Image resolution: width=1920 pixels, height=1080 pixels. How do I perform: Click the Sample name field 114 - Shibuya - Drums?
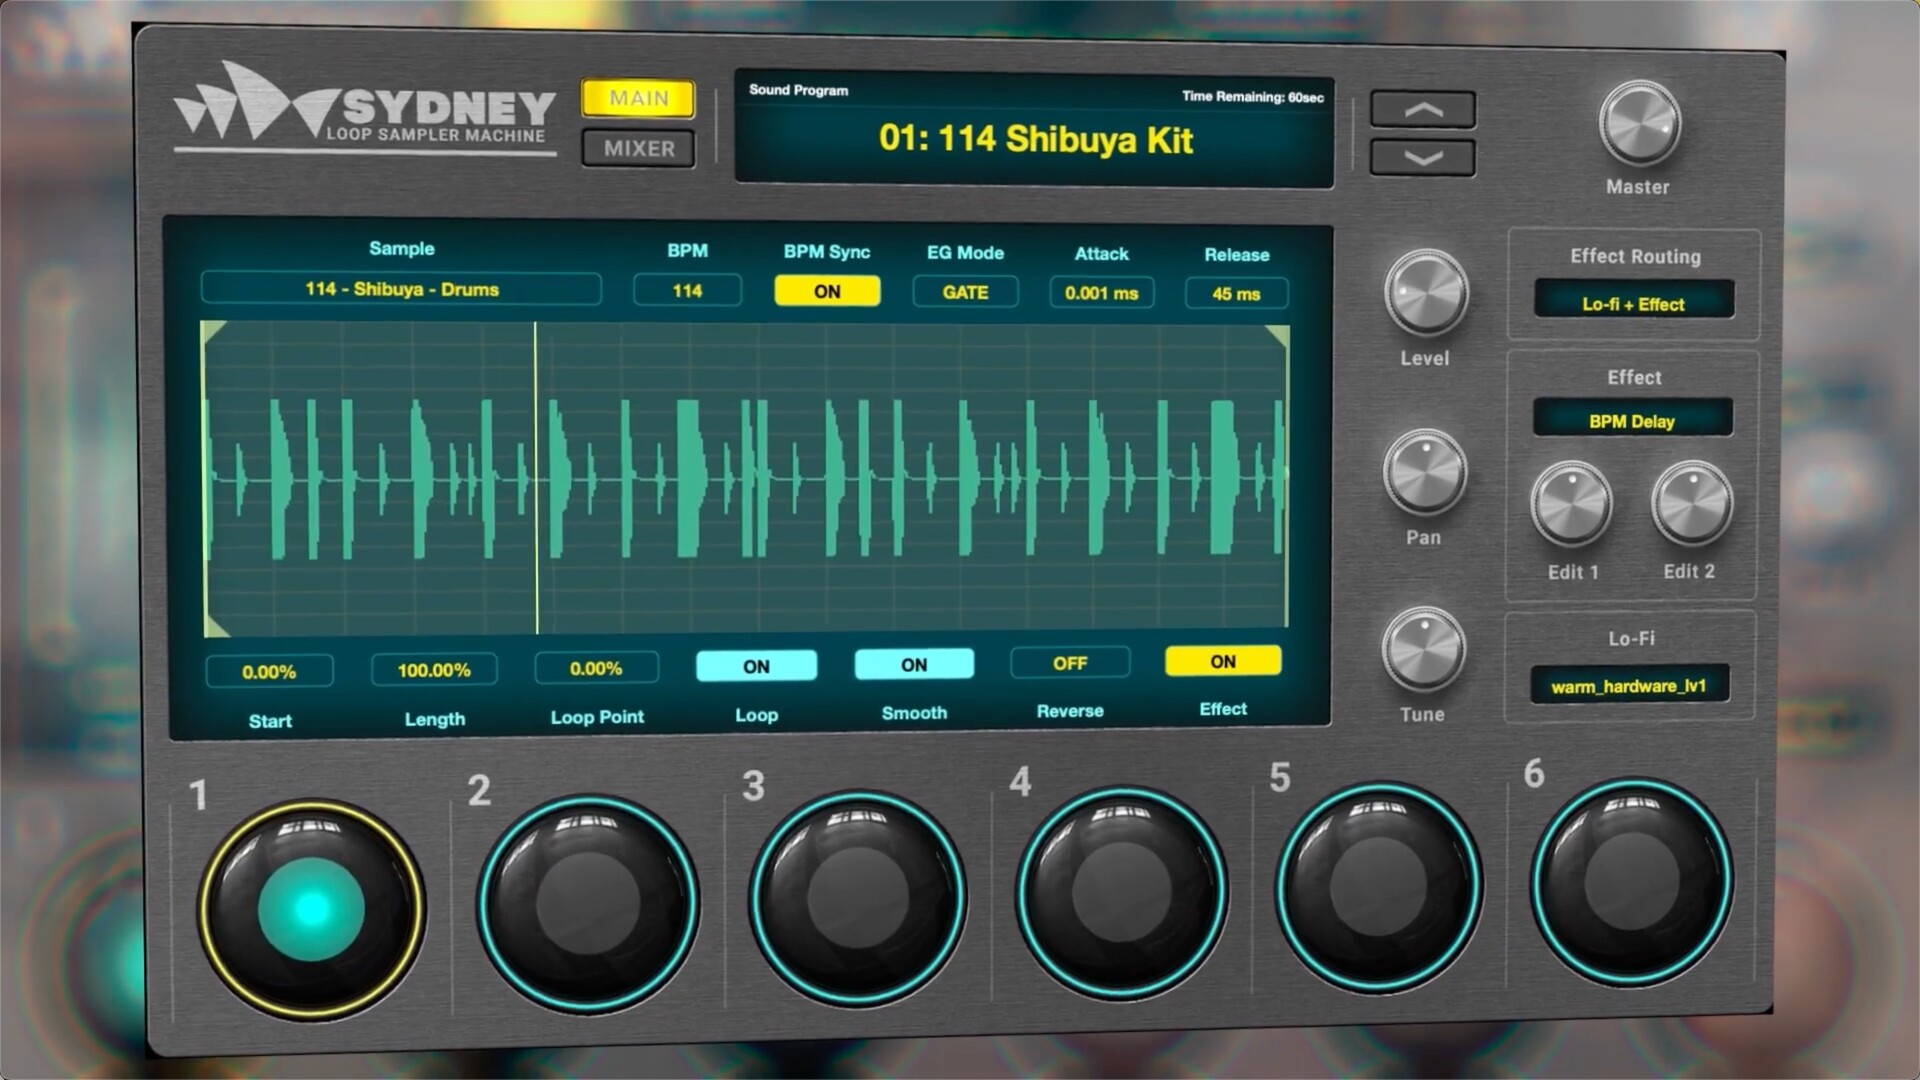401,289
